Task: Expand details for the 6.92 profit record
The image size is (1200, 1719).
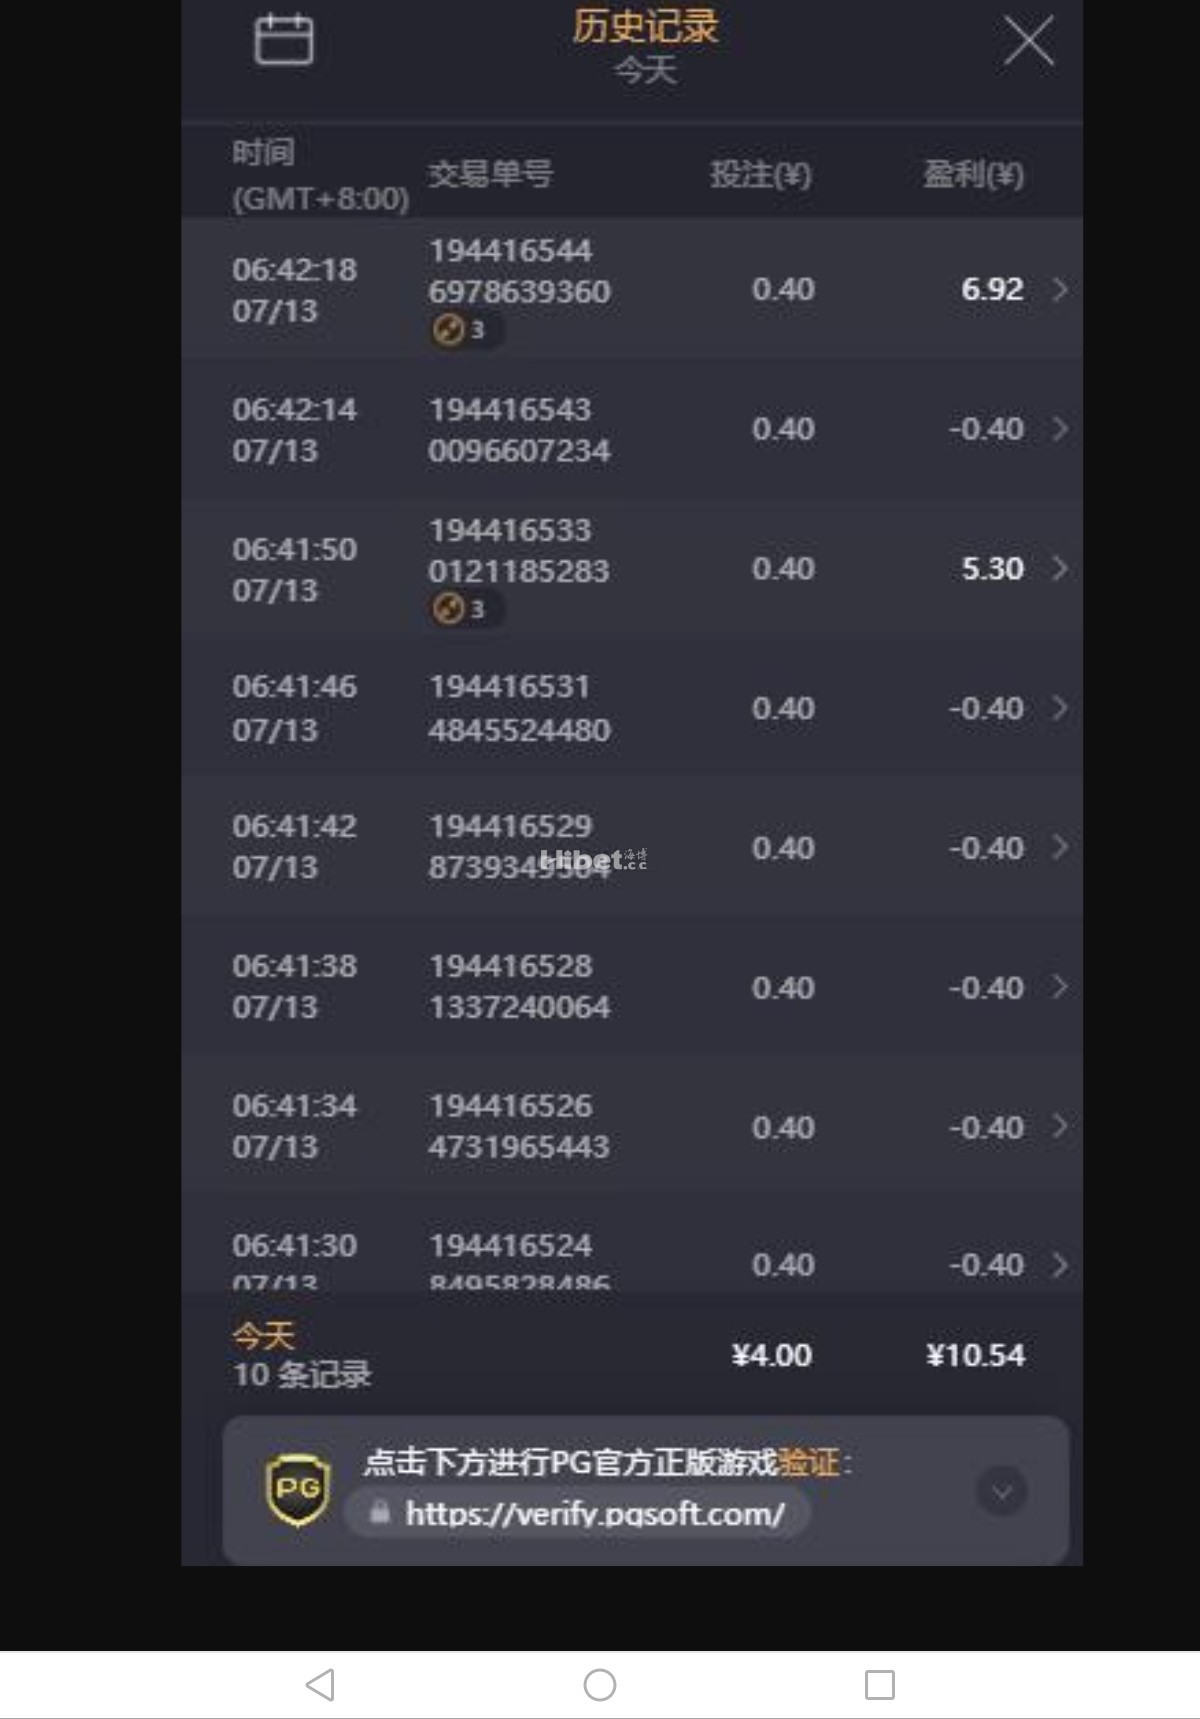Action: click(1060, 290)
